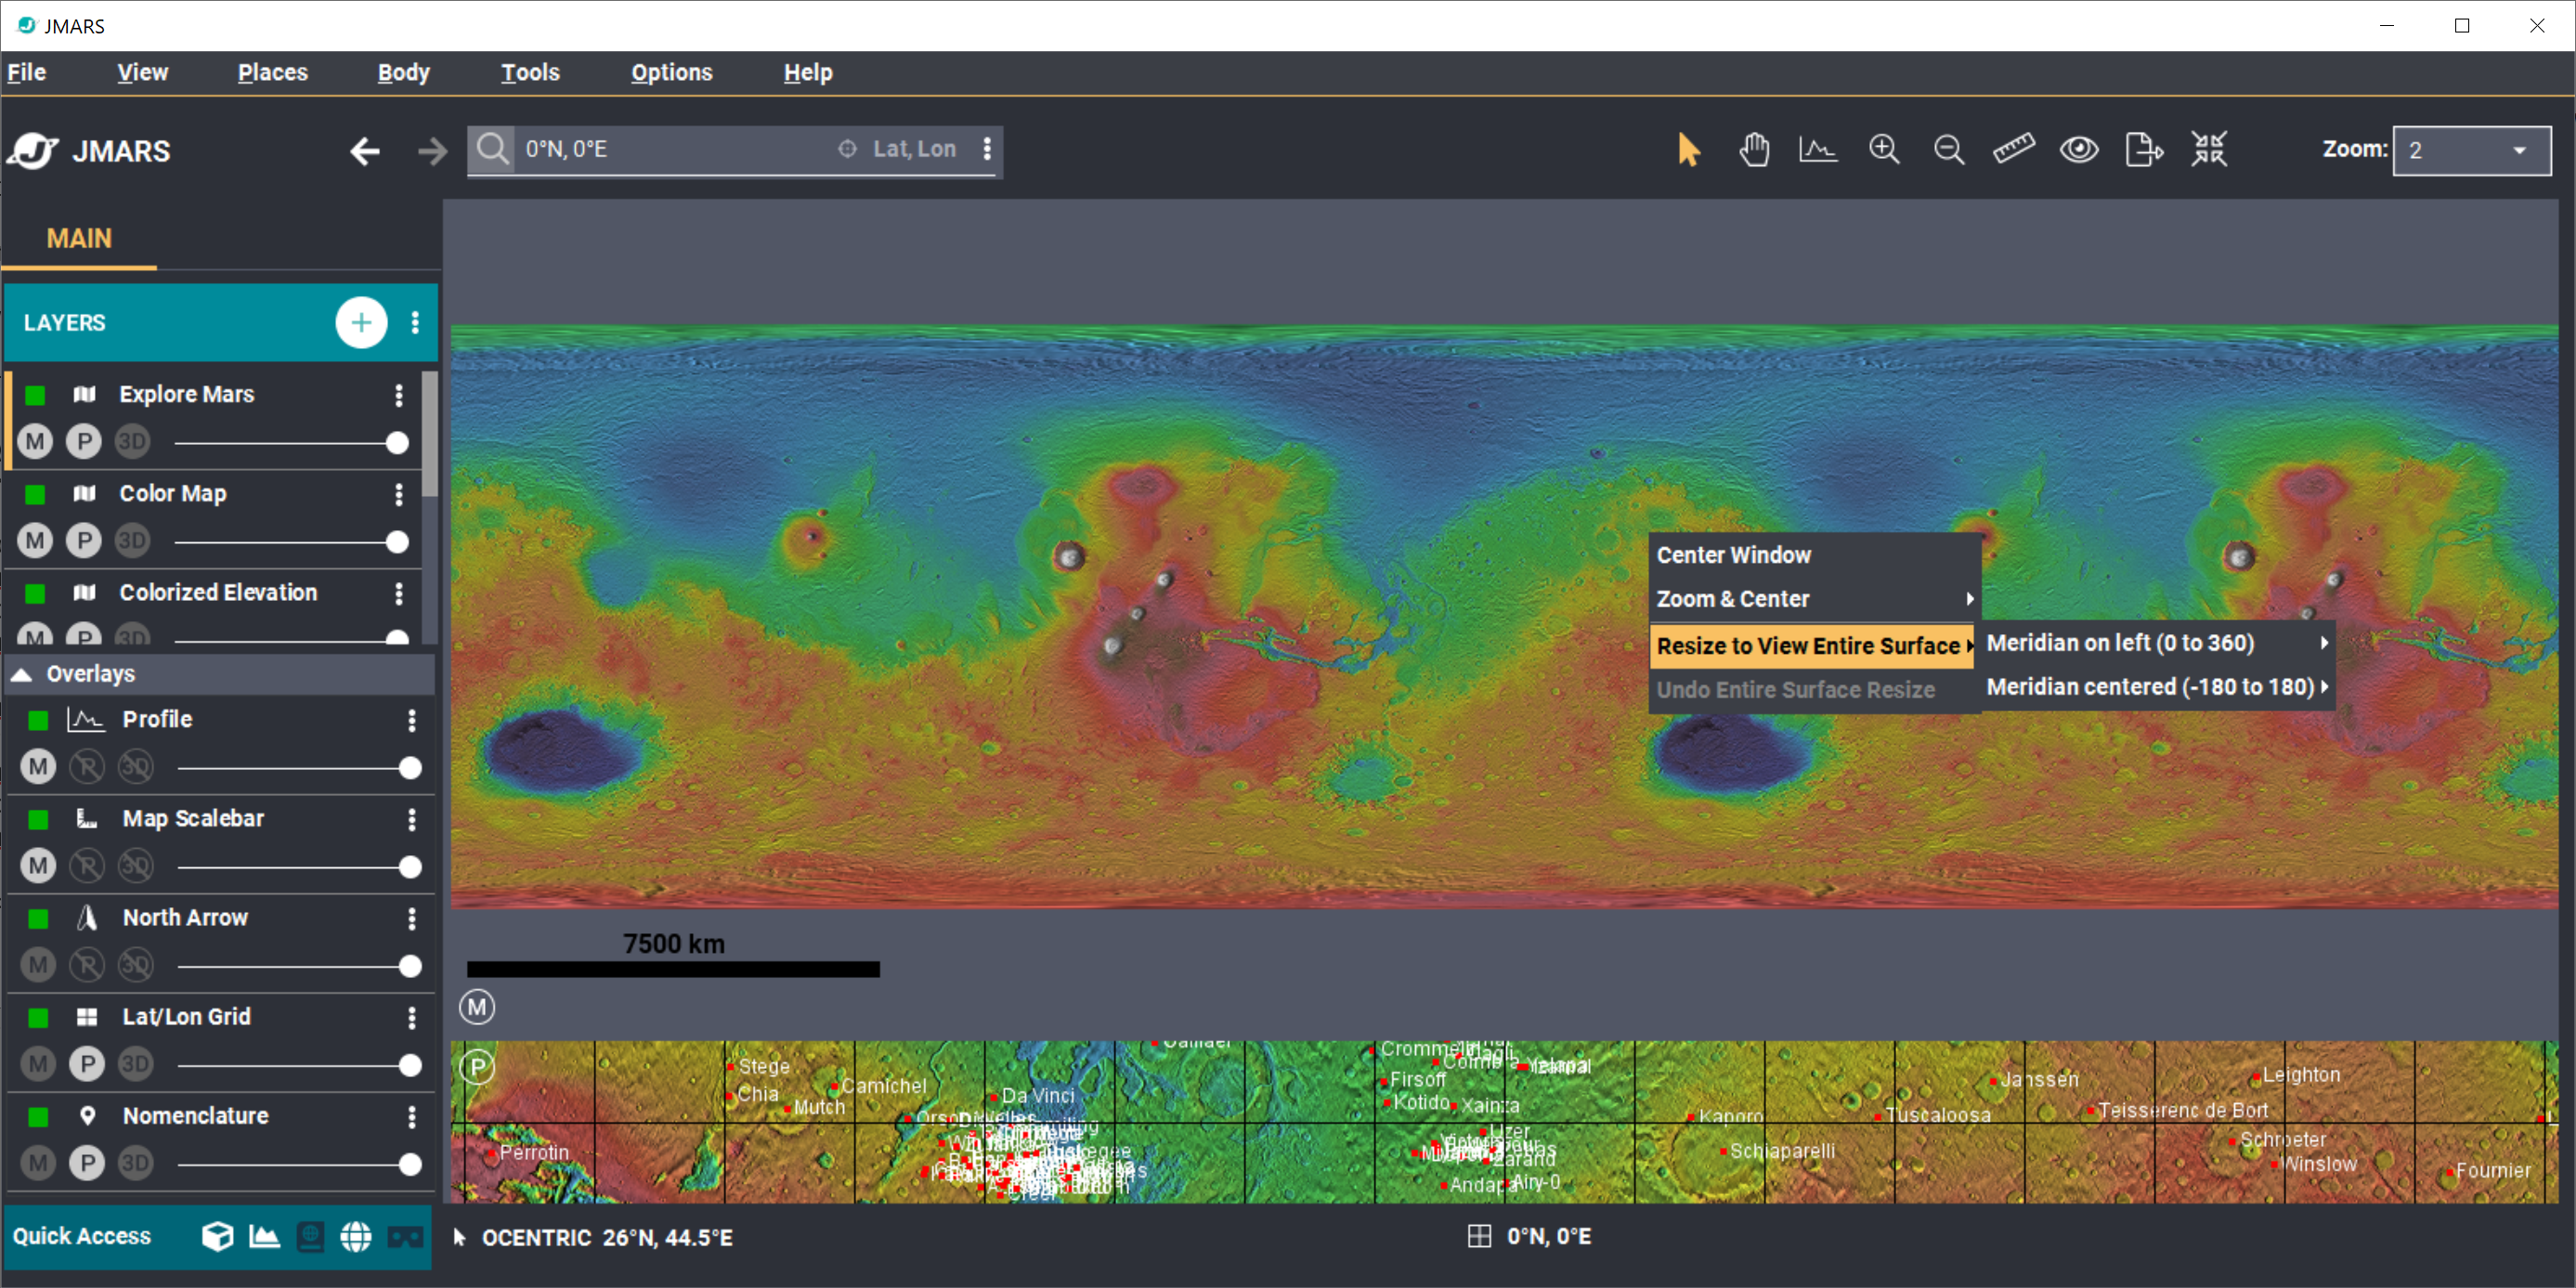This screenshot has width=2576, height=1288.
Task: Open the location bar three-dot options
Action: point(987,149)
